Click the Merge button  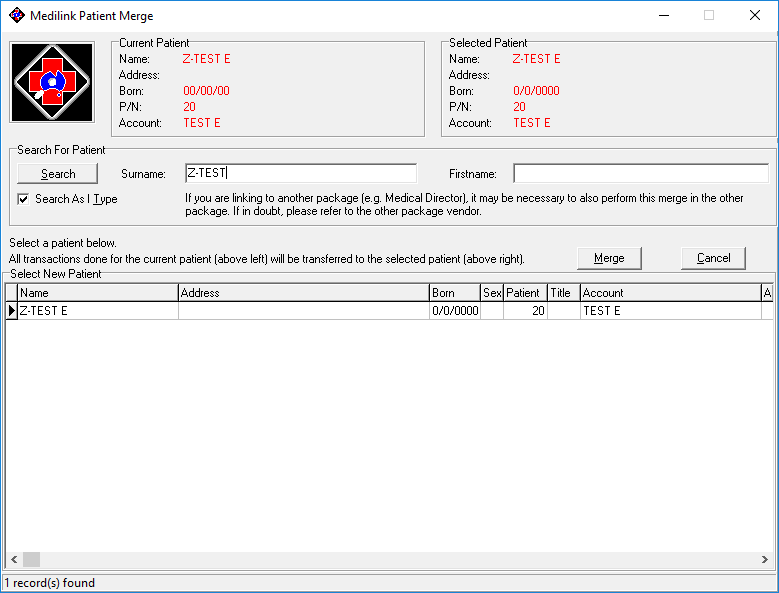609,258
